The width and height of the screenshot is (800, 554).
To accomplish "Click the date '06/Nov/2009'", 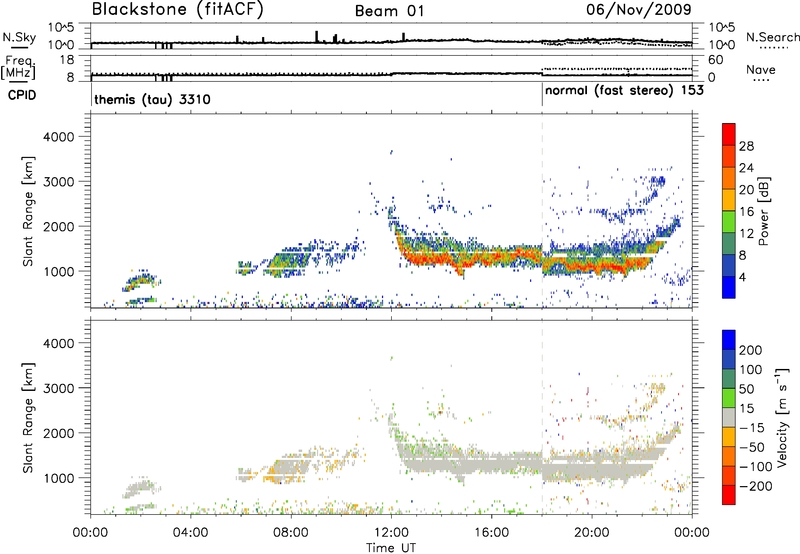I will 639,9.
